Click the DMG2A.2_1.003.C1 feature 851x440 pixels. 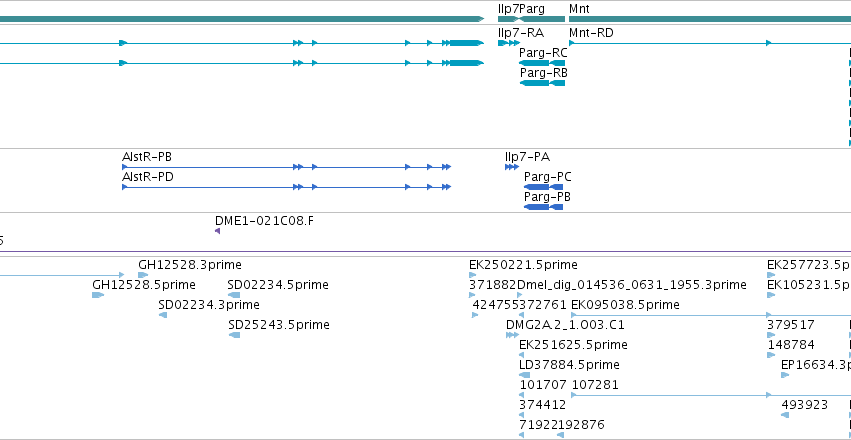tap(512, 335)
